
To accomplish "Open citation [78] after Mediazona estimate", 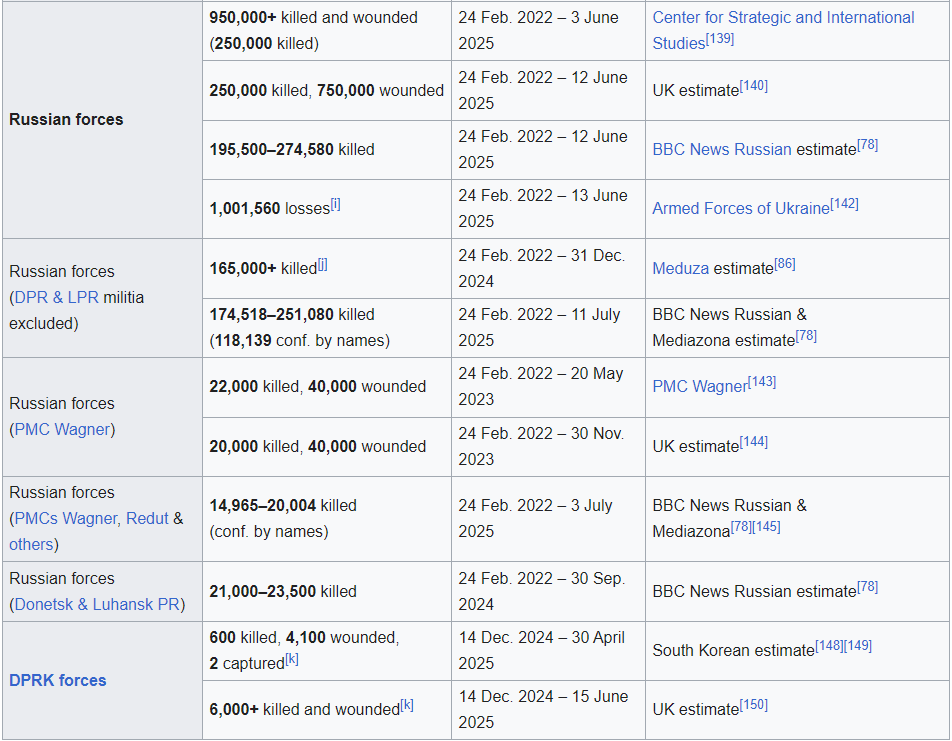I will click(806, 336).
